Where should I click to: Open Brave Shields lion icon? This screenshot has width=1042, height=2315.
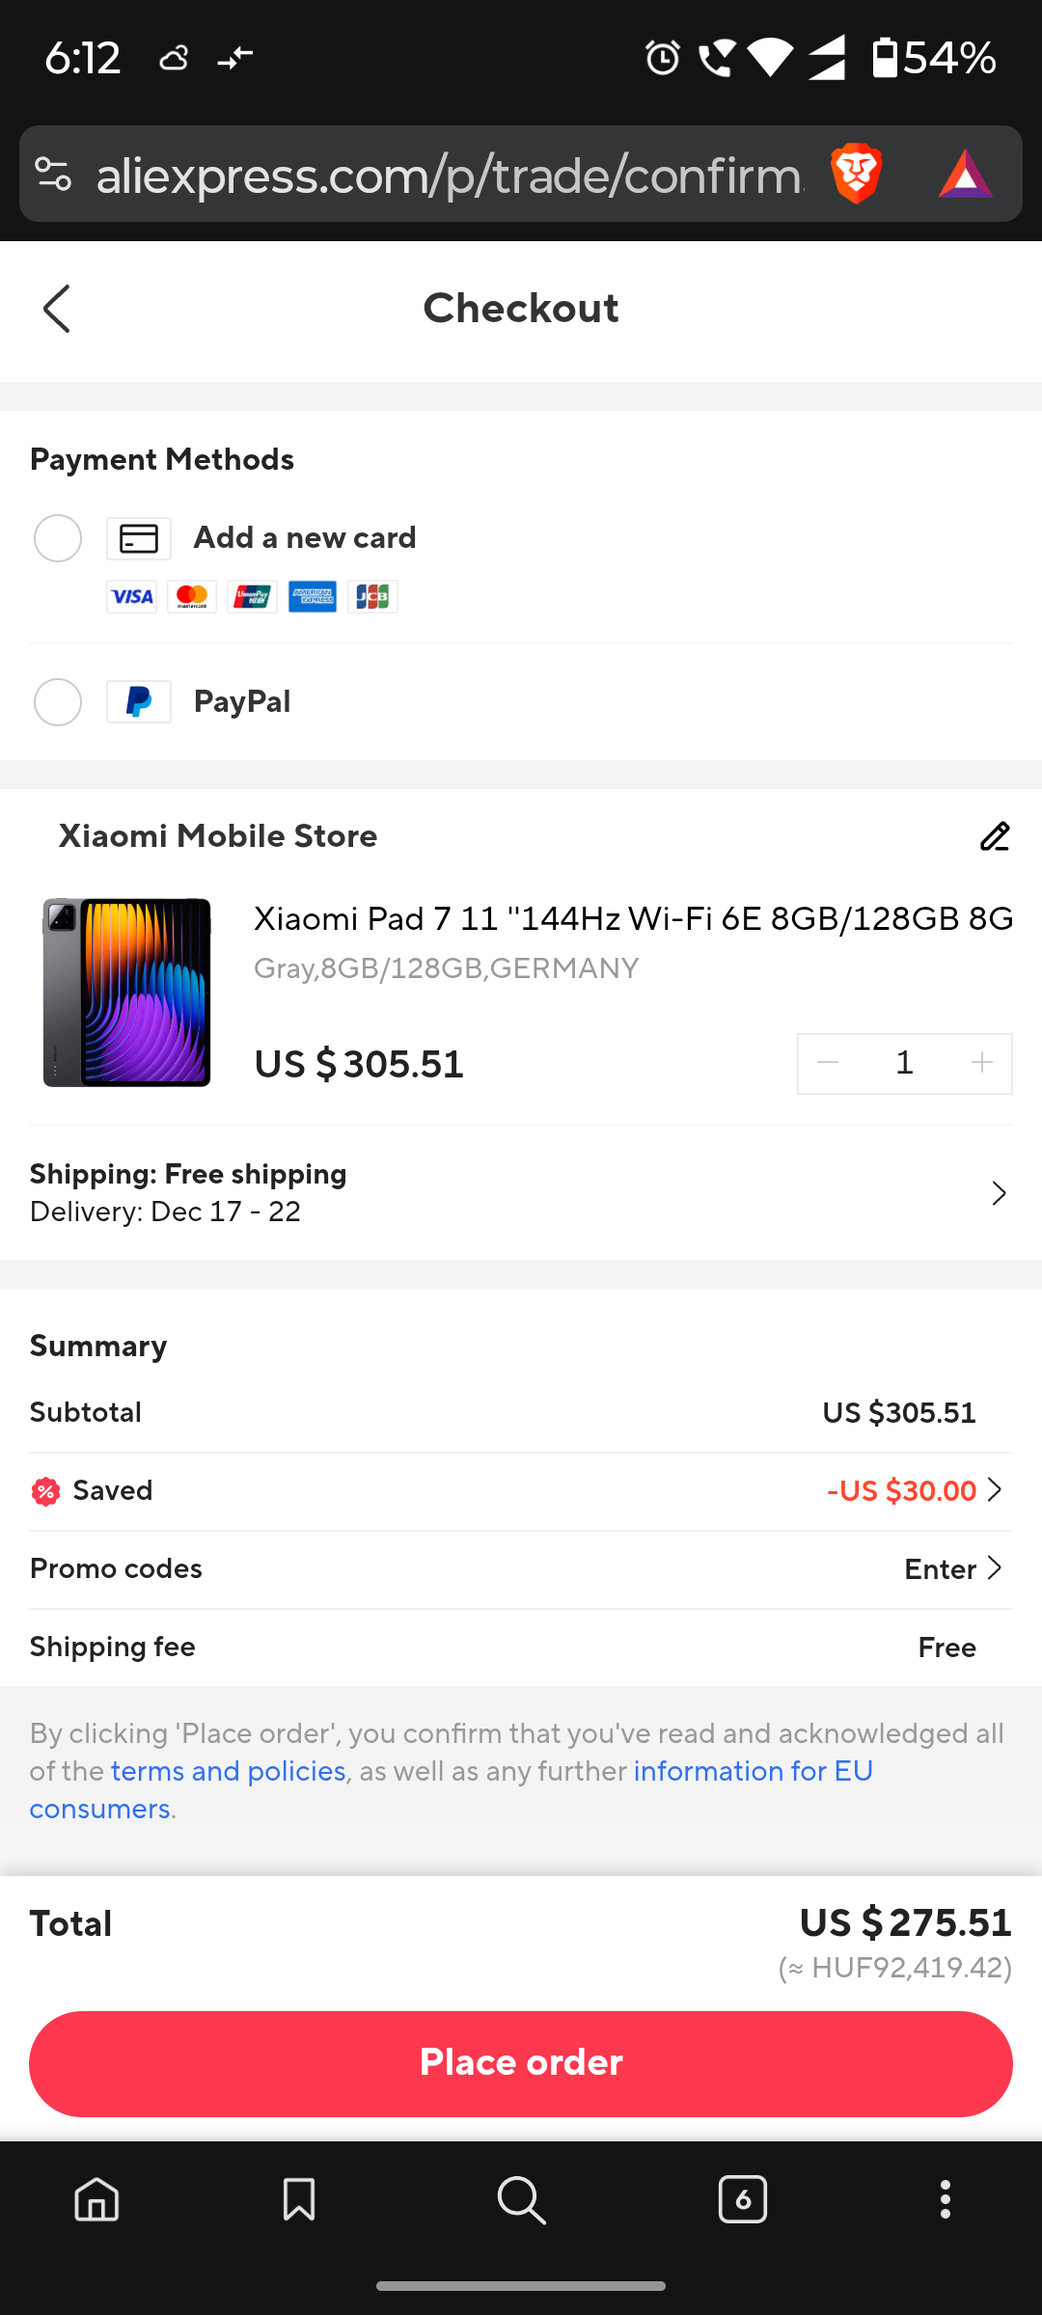tap(856, 174)
